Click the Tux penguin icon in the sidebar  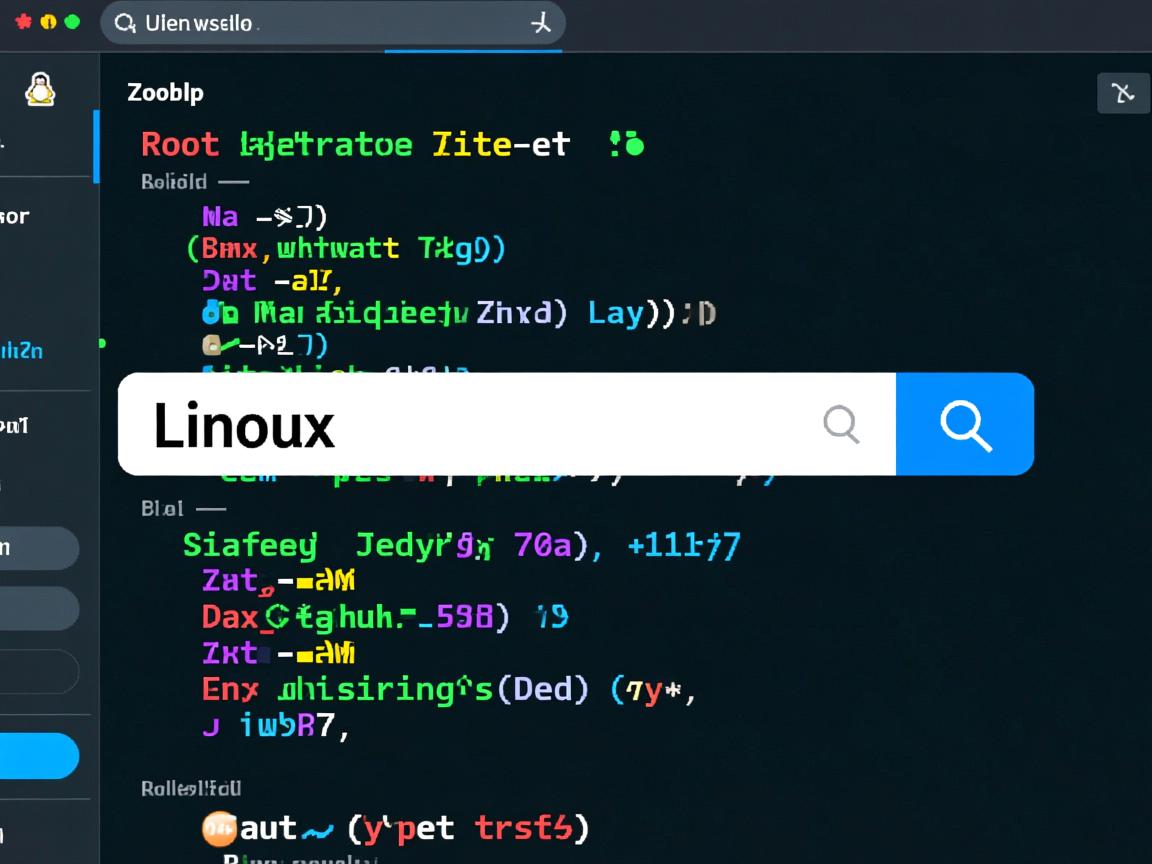coord(37,90)
